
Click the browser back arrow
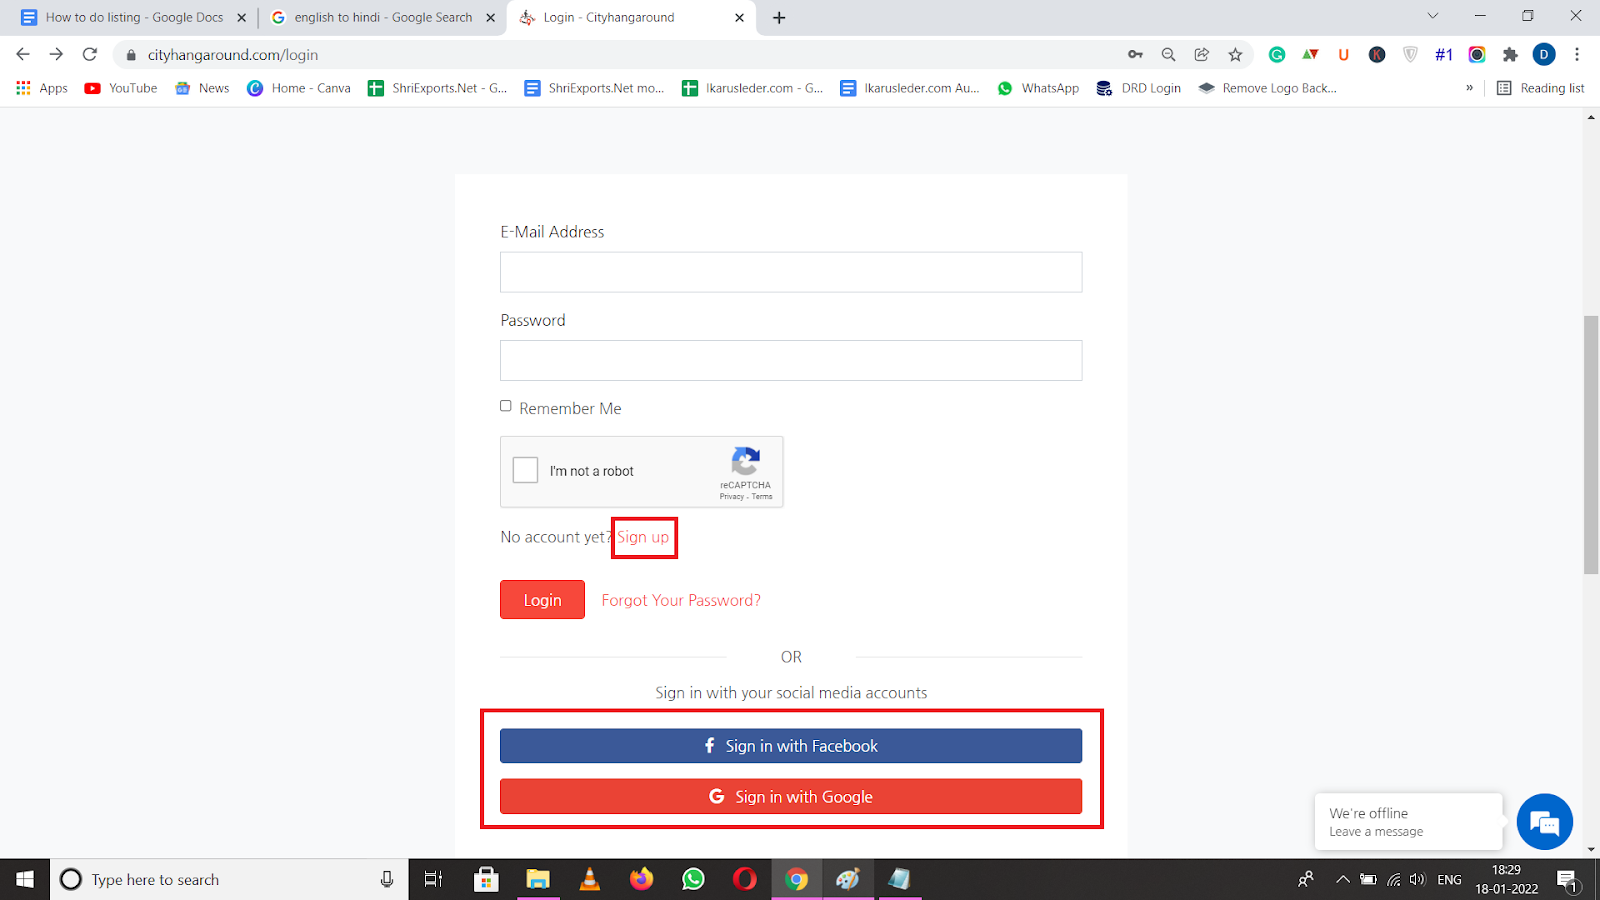(x=23, y=55)
